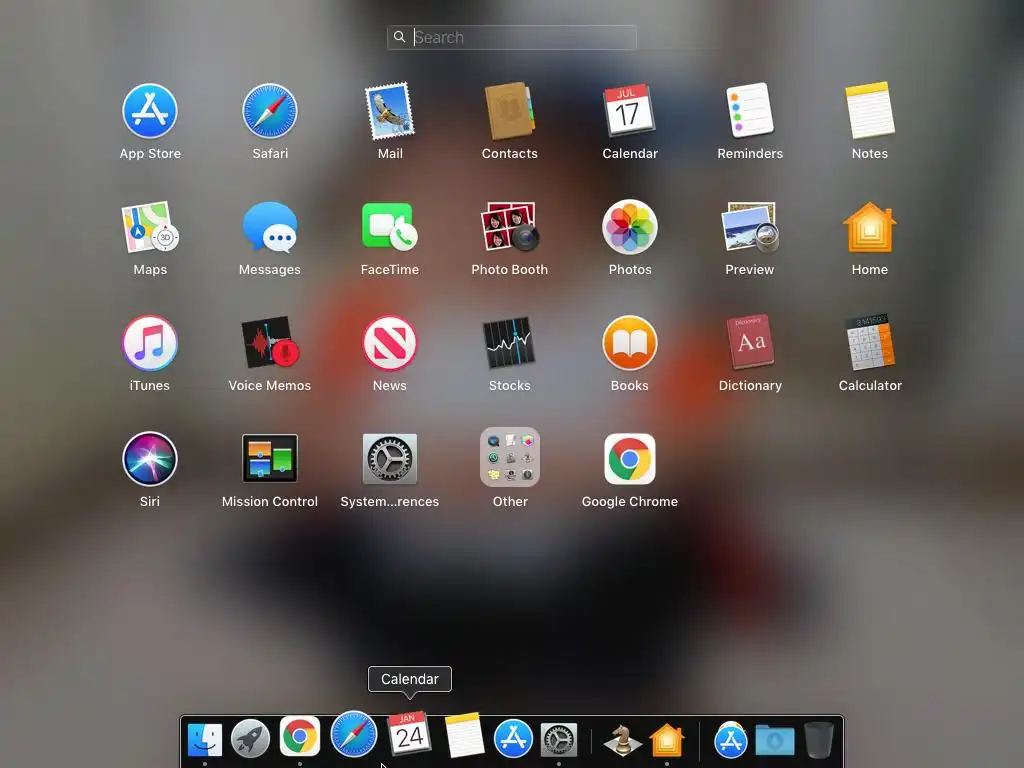
Task: Open Notes from the Dock
Action: coord(464,735)
